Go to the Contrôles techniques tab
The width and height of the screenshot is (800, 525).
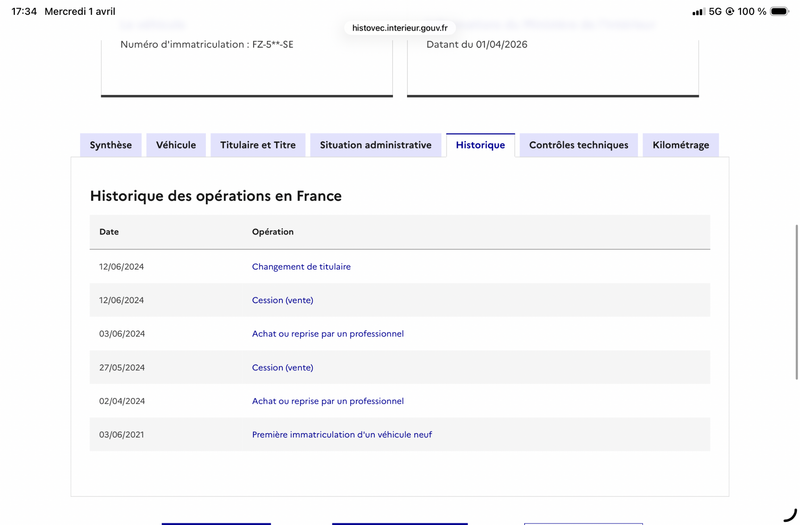(579, 145)
